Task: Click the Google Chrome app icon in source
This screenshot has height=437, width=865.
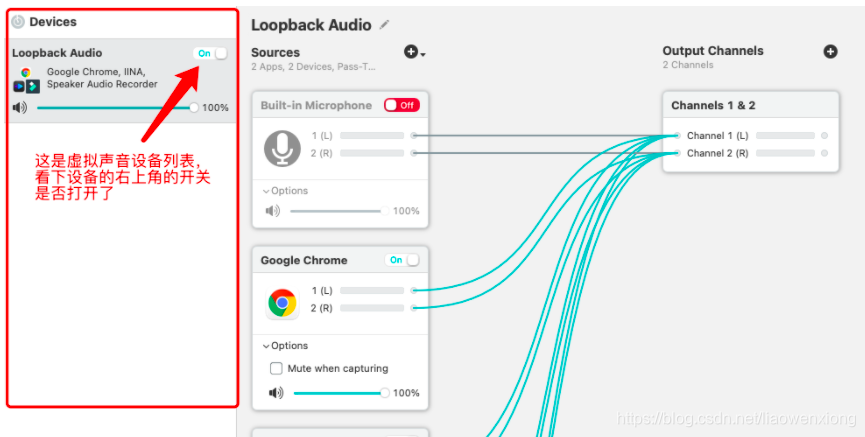Action: click(x=282, y=303)
